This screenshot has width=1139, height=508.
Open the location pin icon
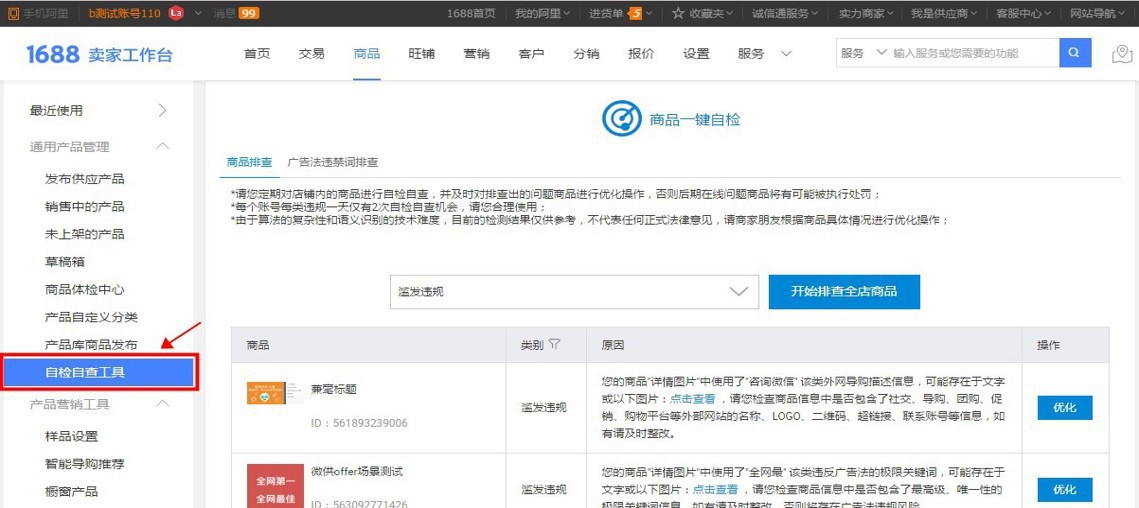point(1122,54)
